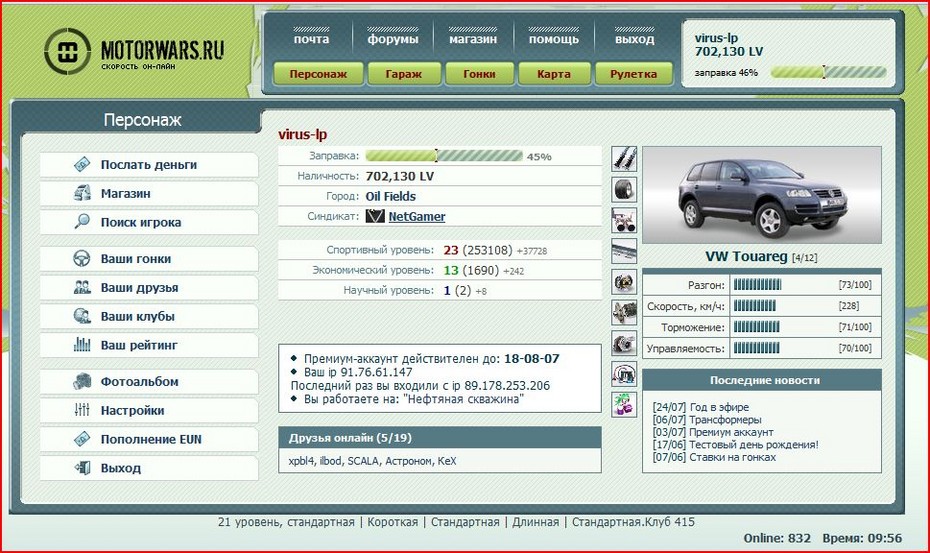Screen dimensions: 930x553
Task: Click the camera icon for Фотоальбом
Action: [x=83, y=382]
